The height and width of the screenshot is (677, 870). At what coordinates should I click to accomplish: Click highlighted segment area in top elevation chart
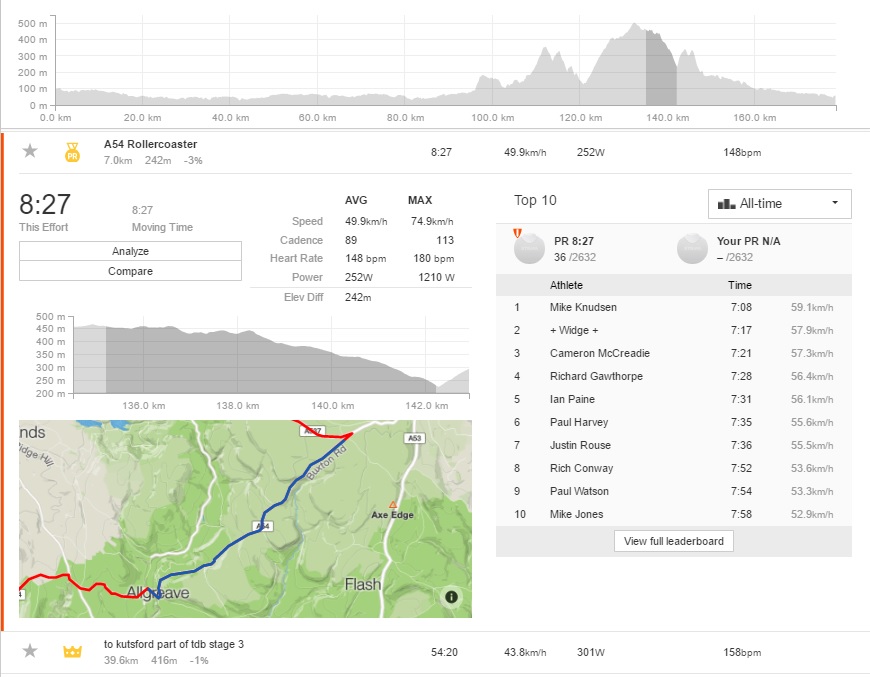661,68
